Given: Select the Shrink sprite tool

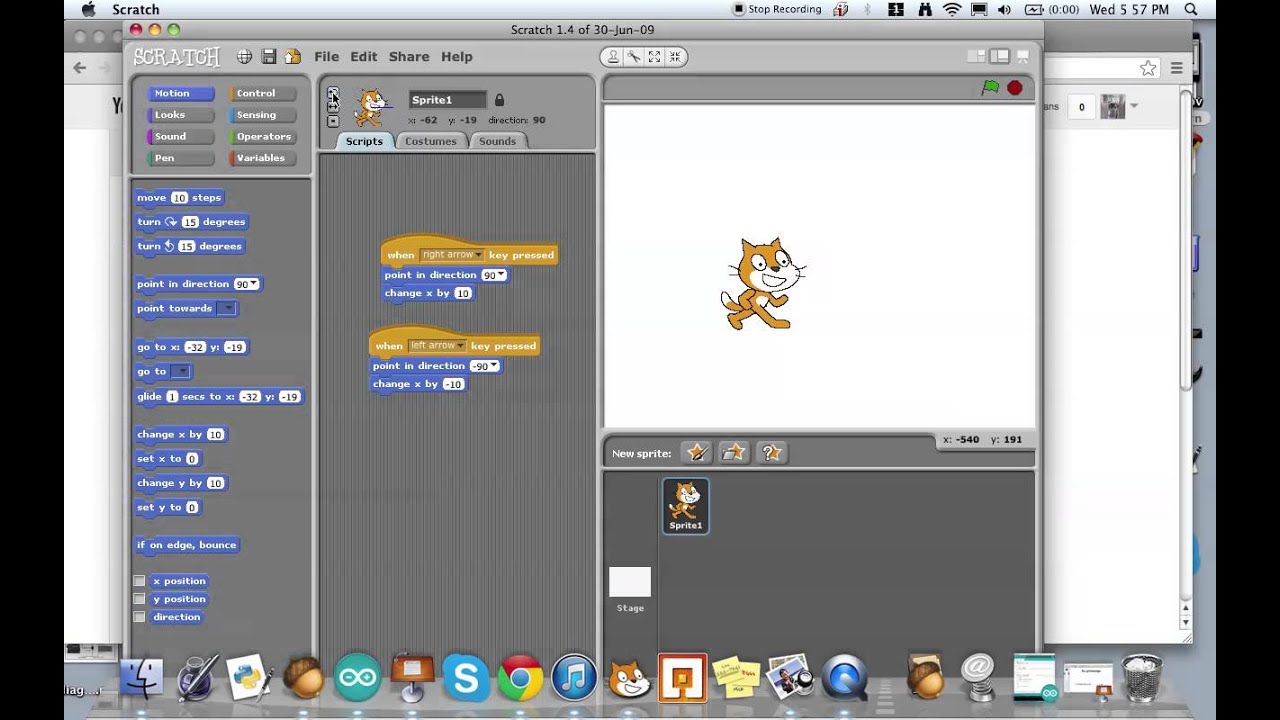Looking at the screenshot, I should [x=675, y=57].
